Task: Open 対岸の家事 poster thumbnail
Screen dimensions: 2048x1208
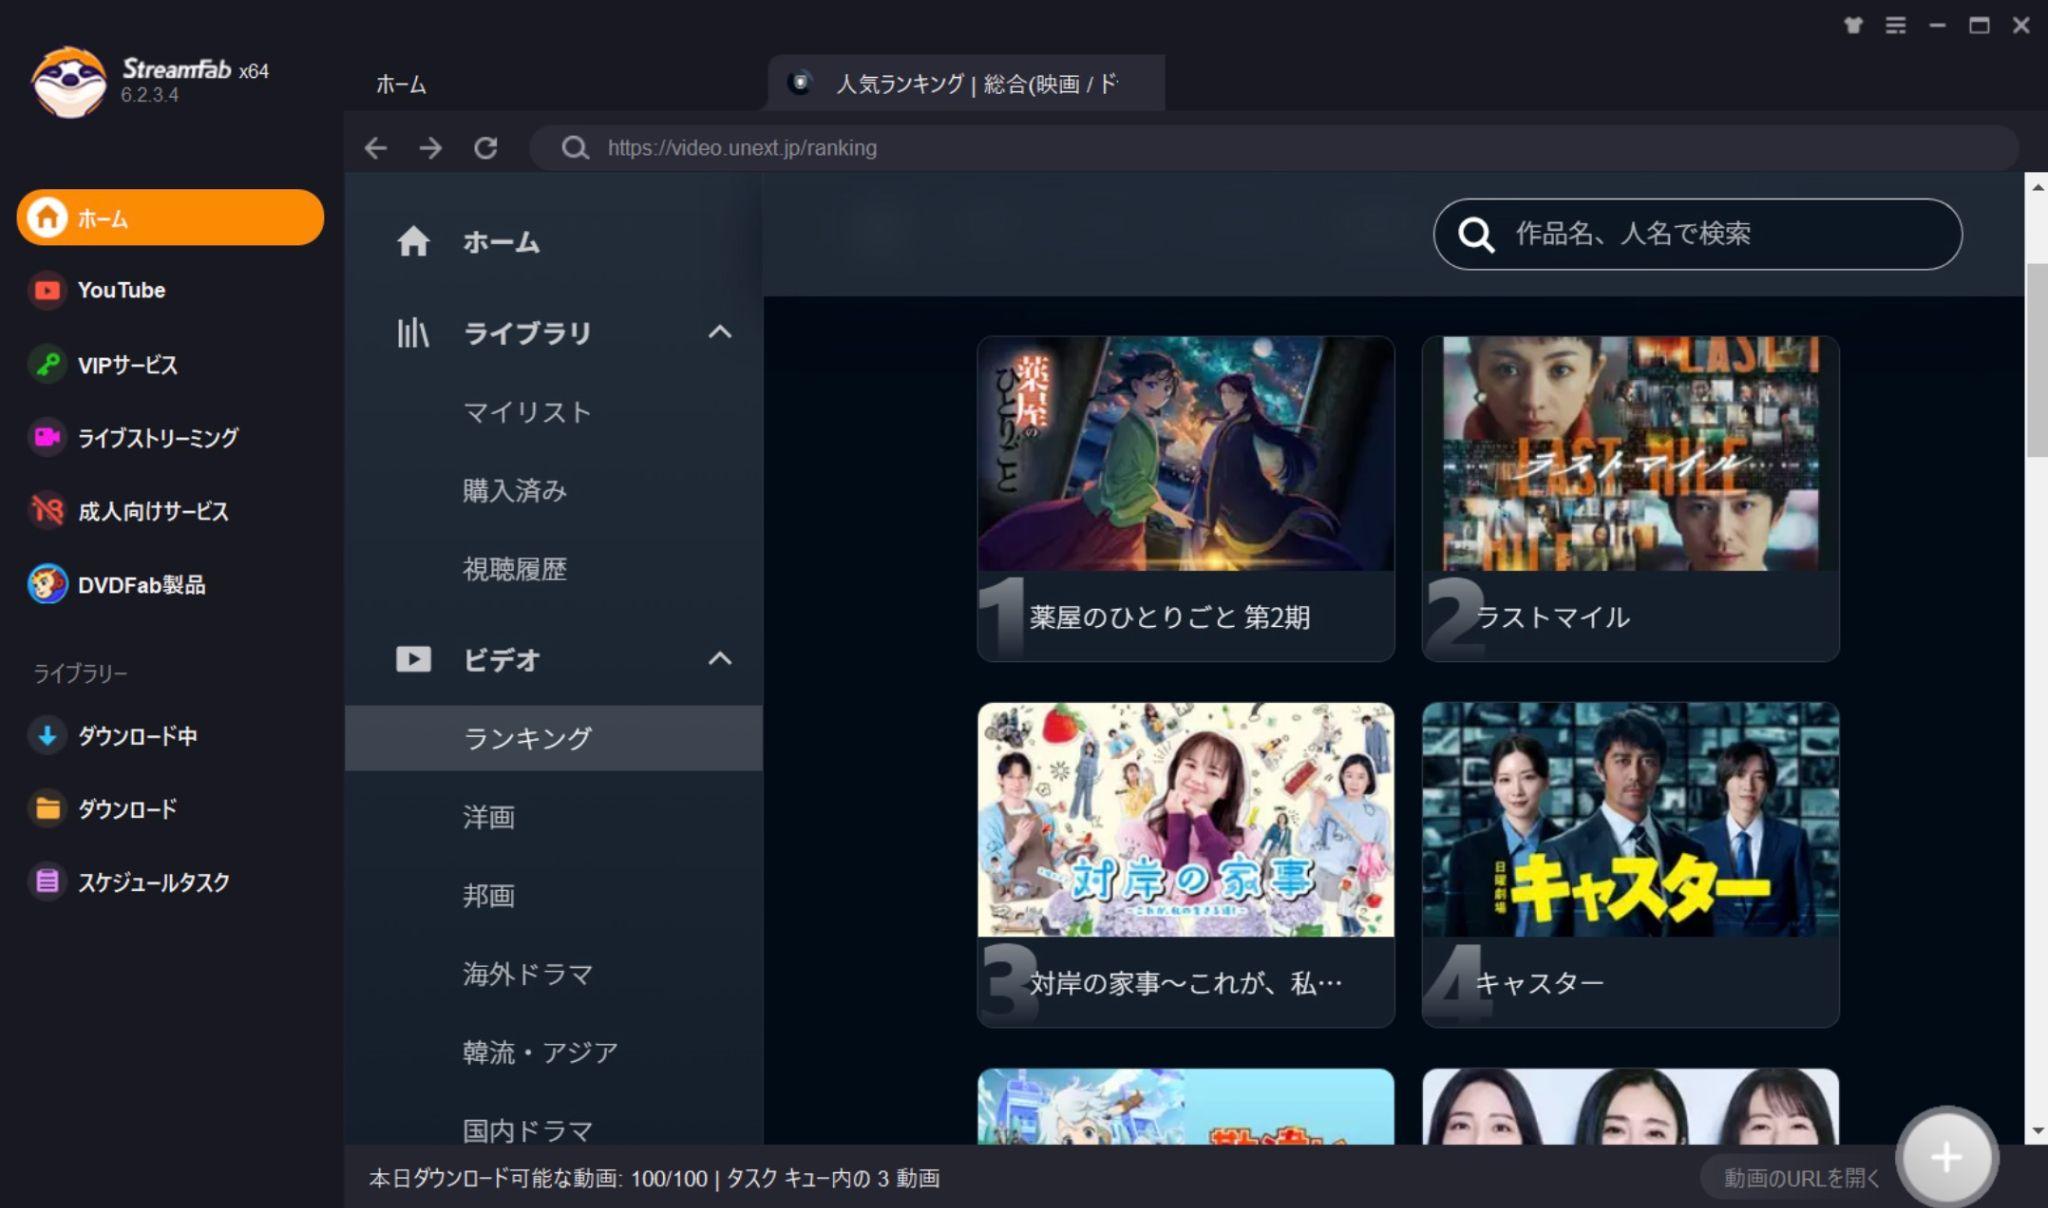Action: pyautogui.click(x=1185, y=819)
